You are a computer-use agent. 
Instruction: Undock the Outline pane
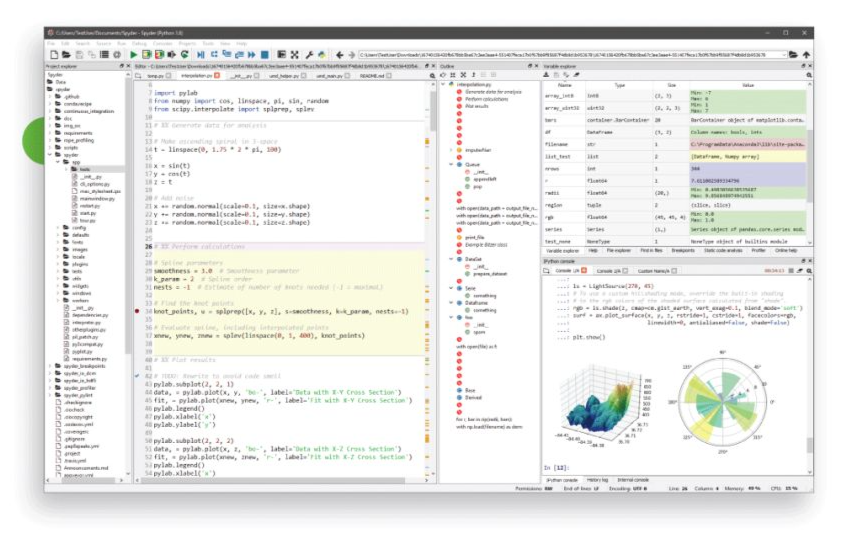[x=529, y=66]
